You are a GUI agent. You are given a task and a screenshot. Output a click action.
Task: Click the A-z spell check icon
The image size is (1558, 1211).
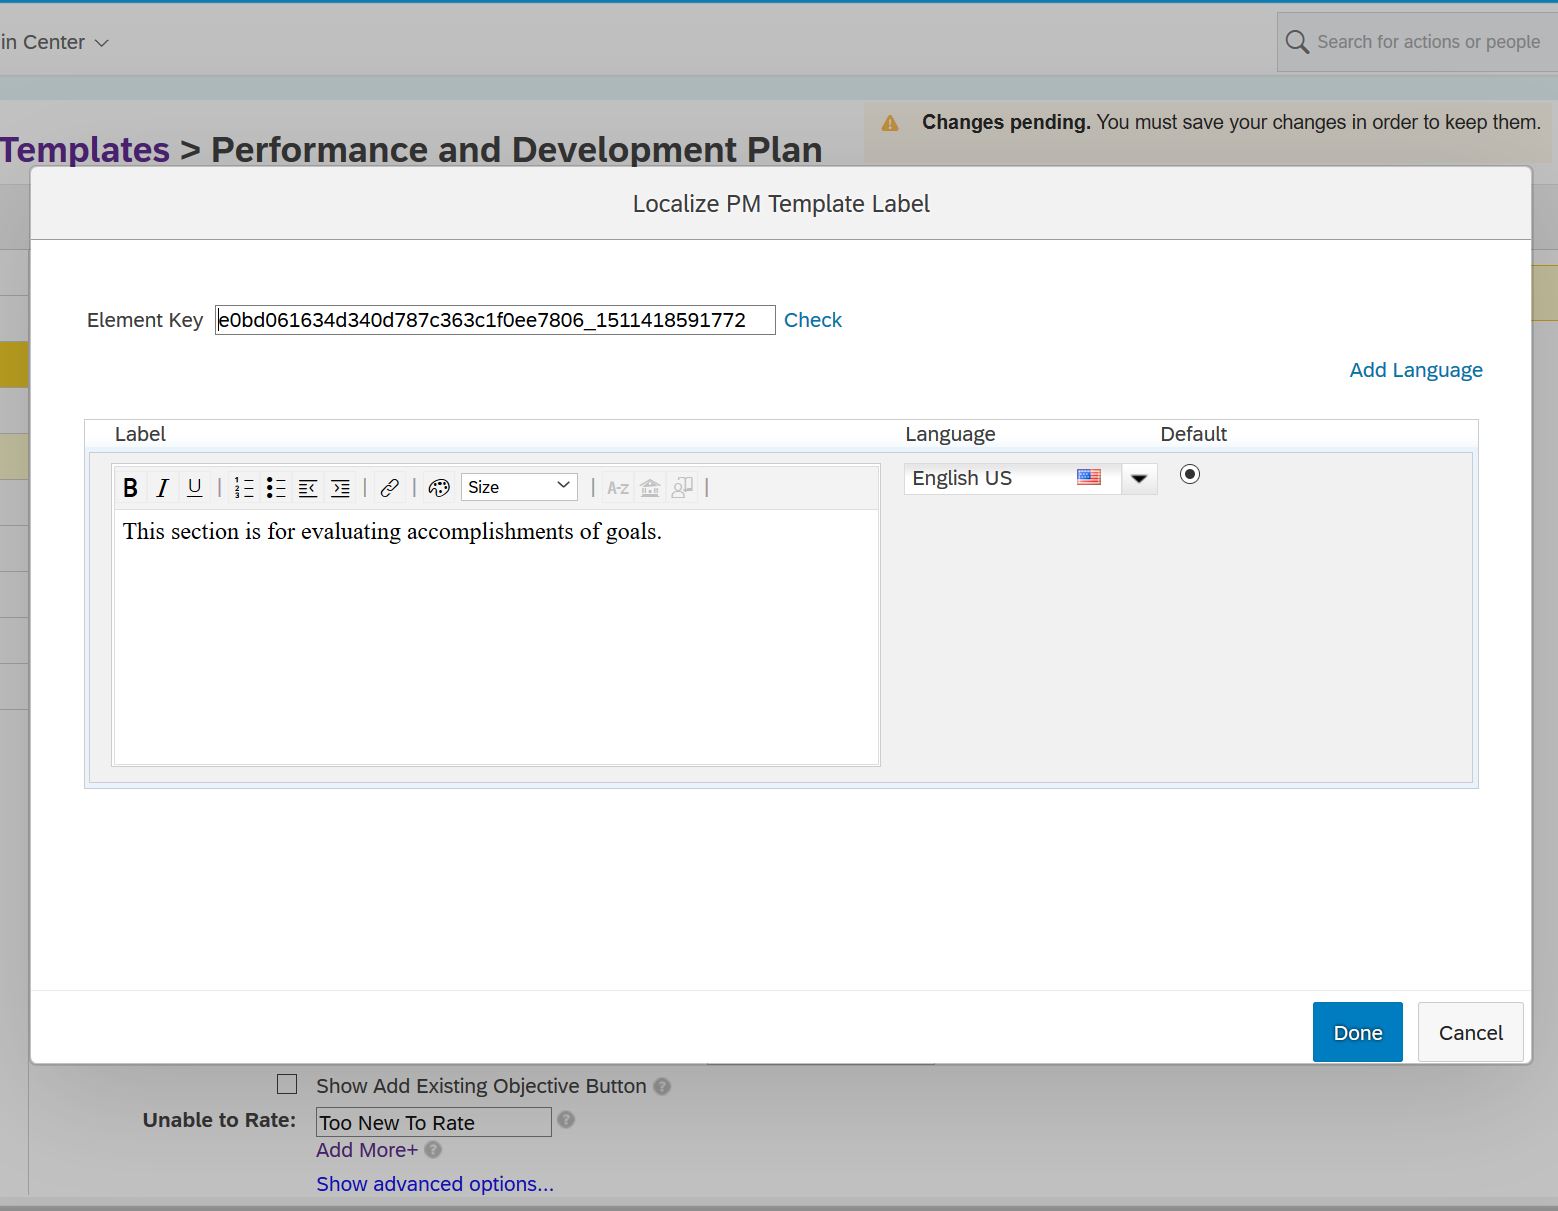618,488
